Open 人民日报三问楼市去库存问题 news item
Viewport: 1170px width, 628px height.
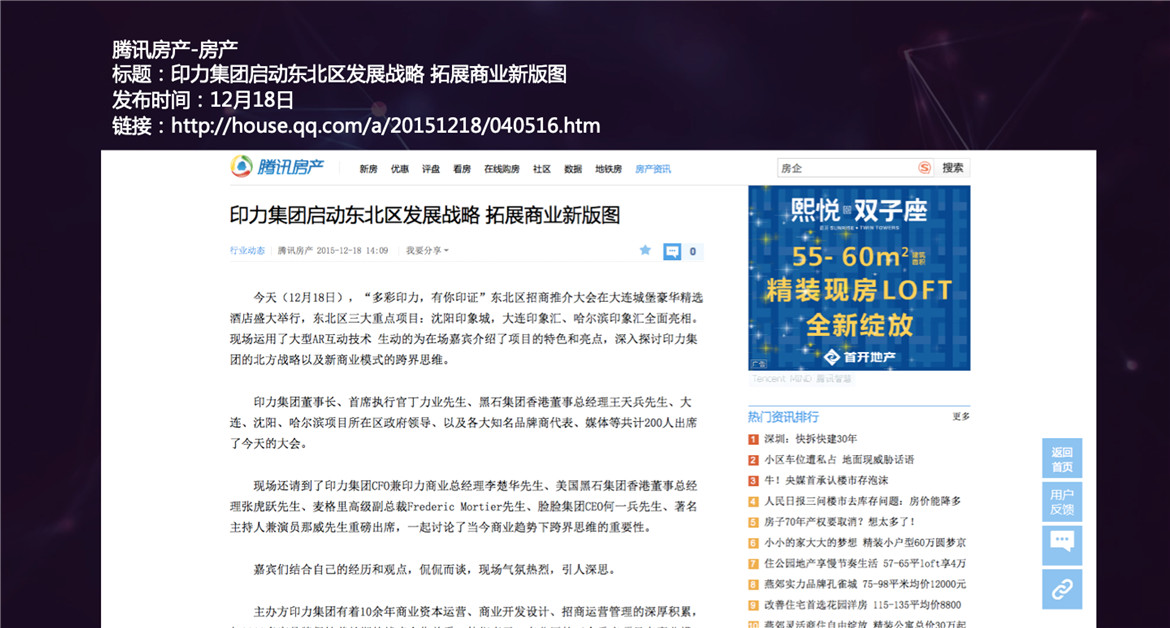tap(863, 501)
